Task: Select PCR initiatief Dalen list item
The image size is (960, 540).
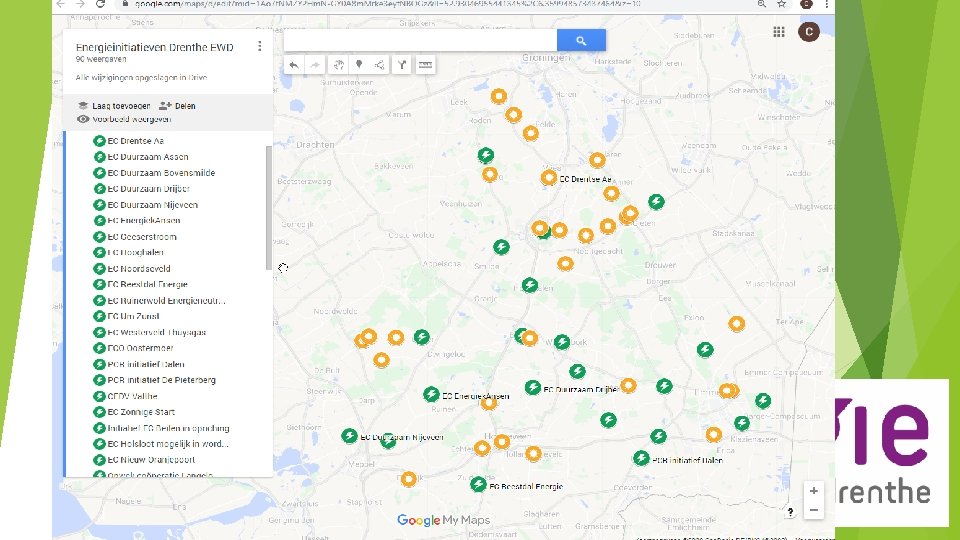Action: click(x=145, y=364)
